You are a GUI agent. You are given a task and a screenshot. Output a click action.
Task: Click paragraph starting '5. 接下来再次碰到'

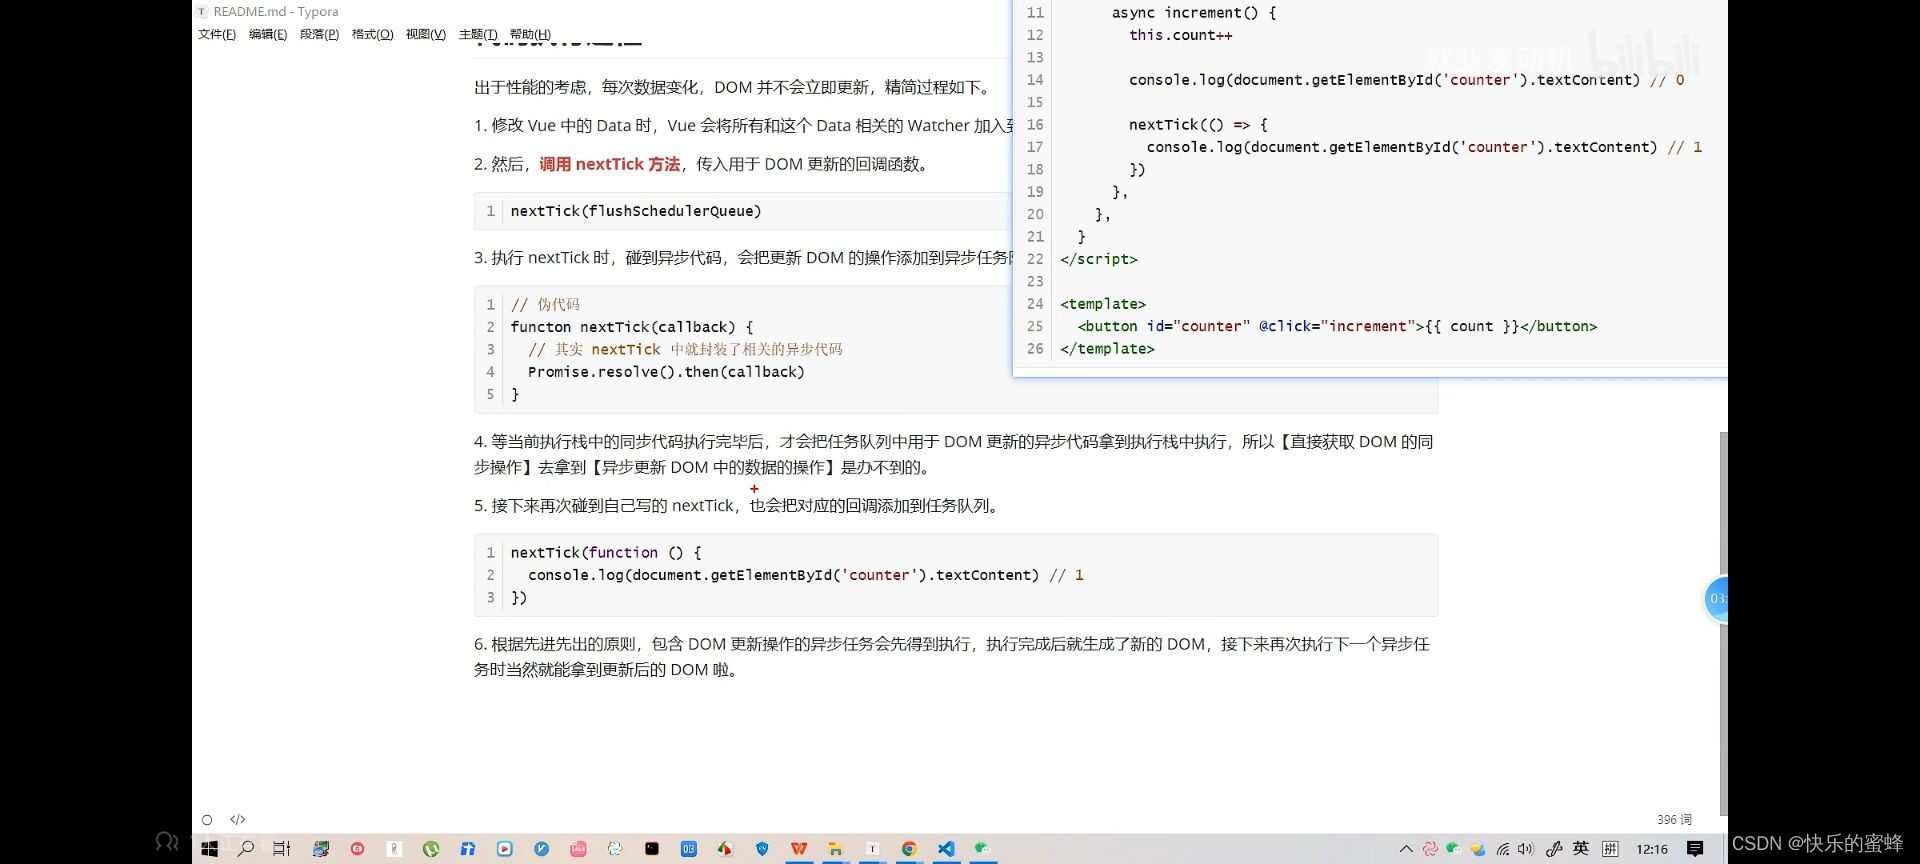[x=738, y=506]
